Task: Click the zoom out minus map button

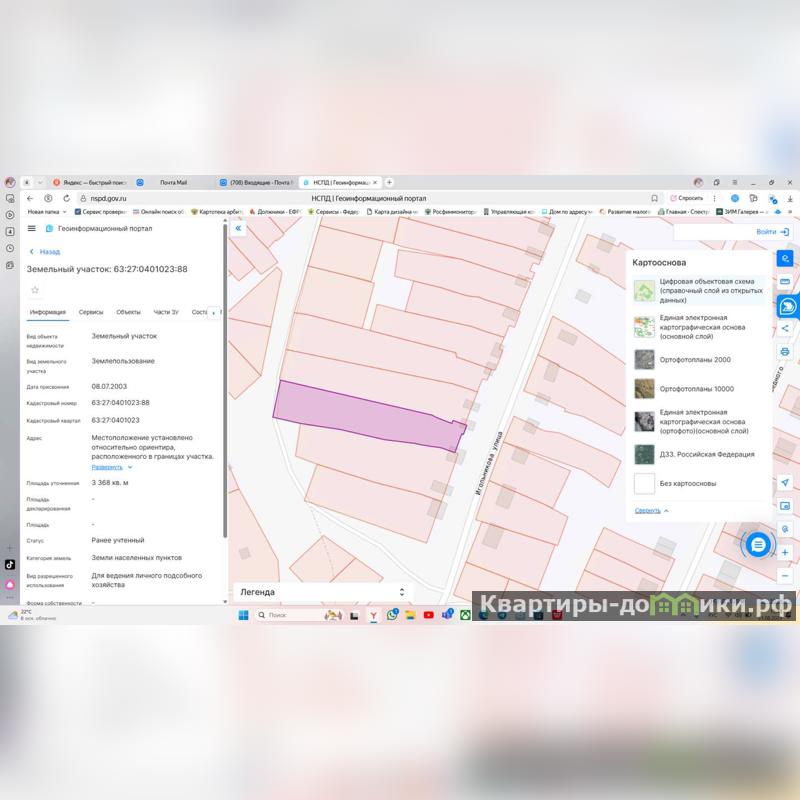Action: [x=785, y=577]
